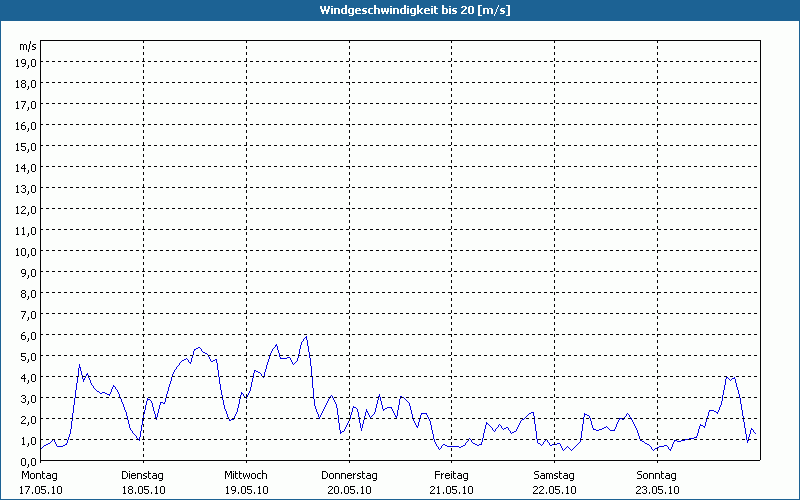Viewport: 800px width, 500px height.
Task: Click the 17,0 y-axis label
Action: (x=26, y=105)
